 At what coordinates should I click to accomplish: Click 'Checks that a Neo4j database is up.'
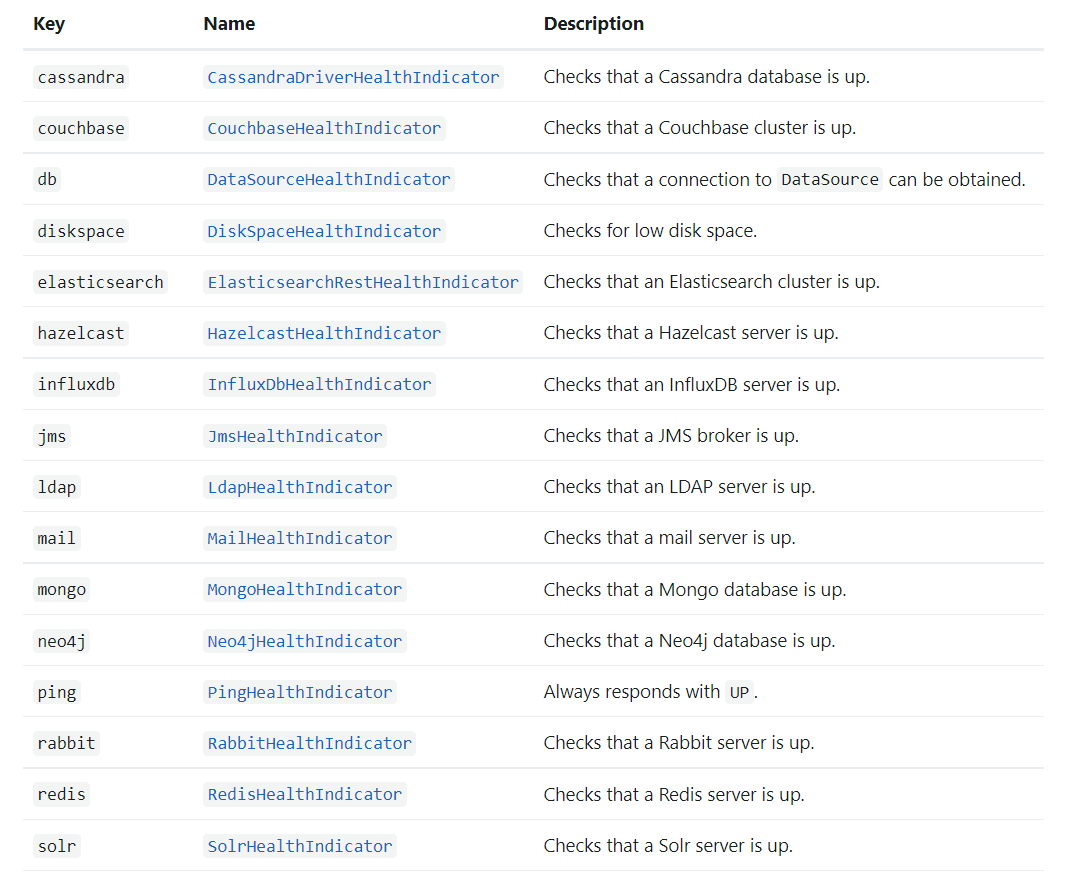(x=690, y=641)
